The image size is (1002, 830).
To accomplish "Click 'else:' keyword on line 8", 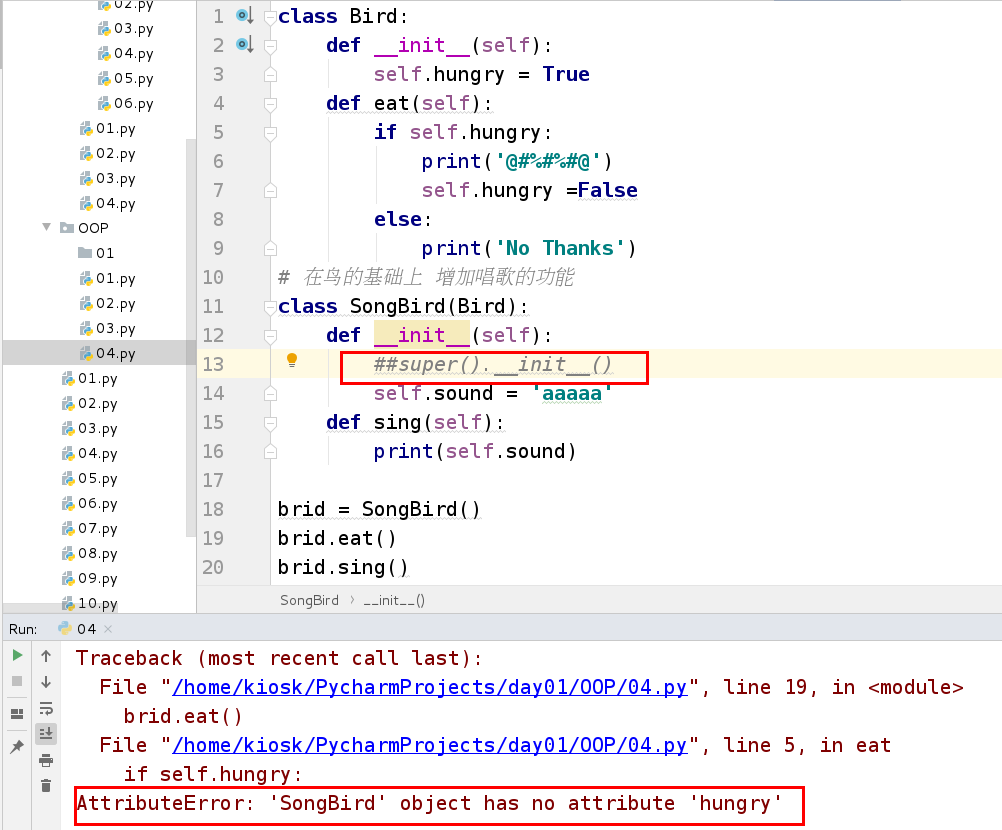I will point(403,219).
